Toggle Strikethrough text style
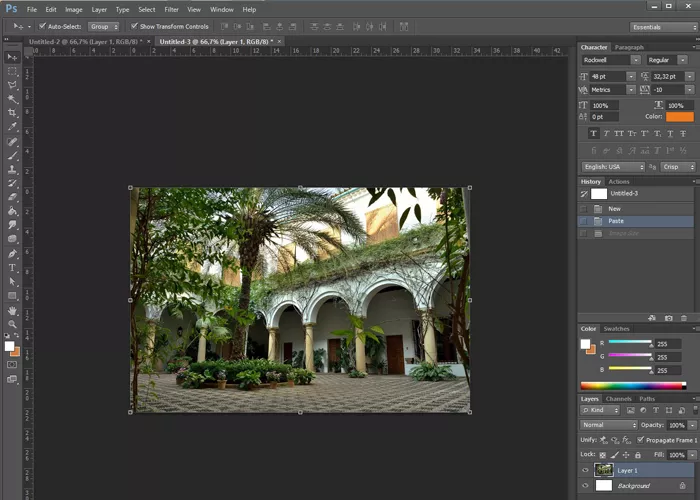 (683, 133)
